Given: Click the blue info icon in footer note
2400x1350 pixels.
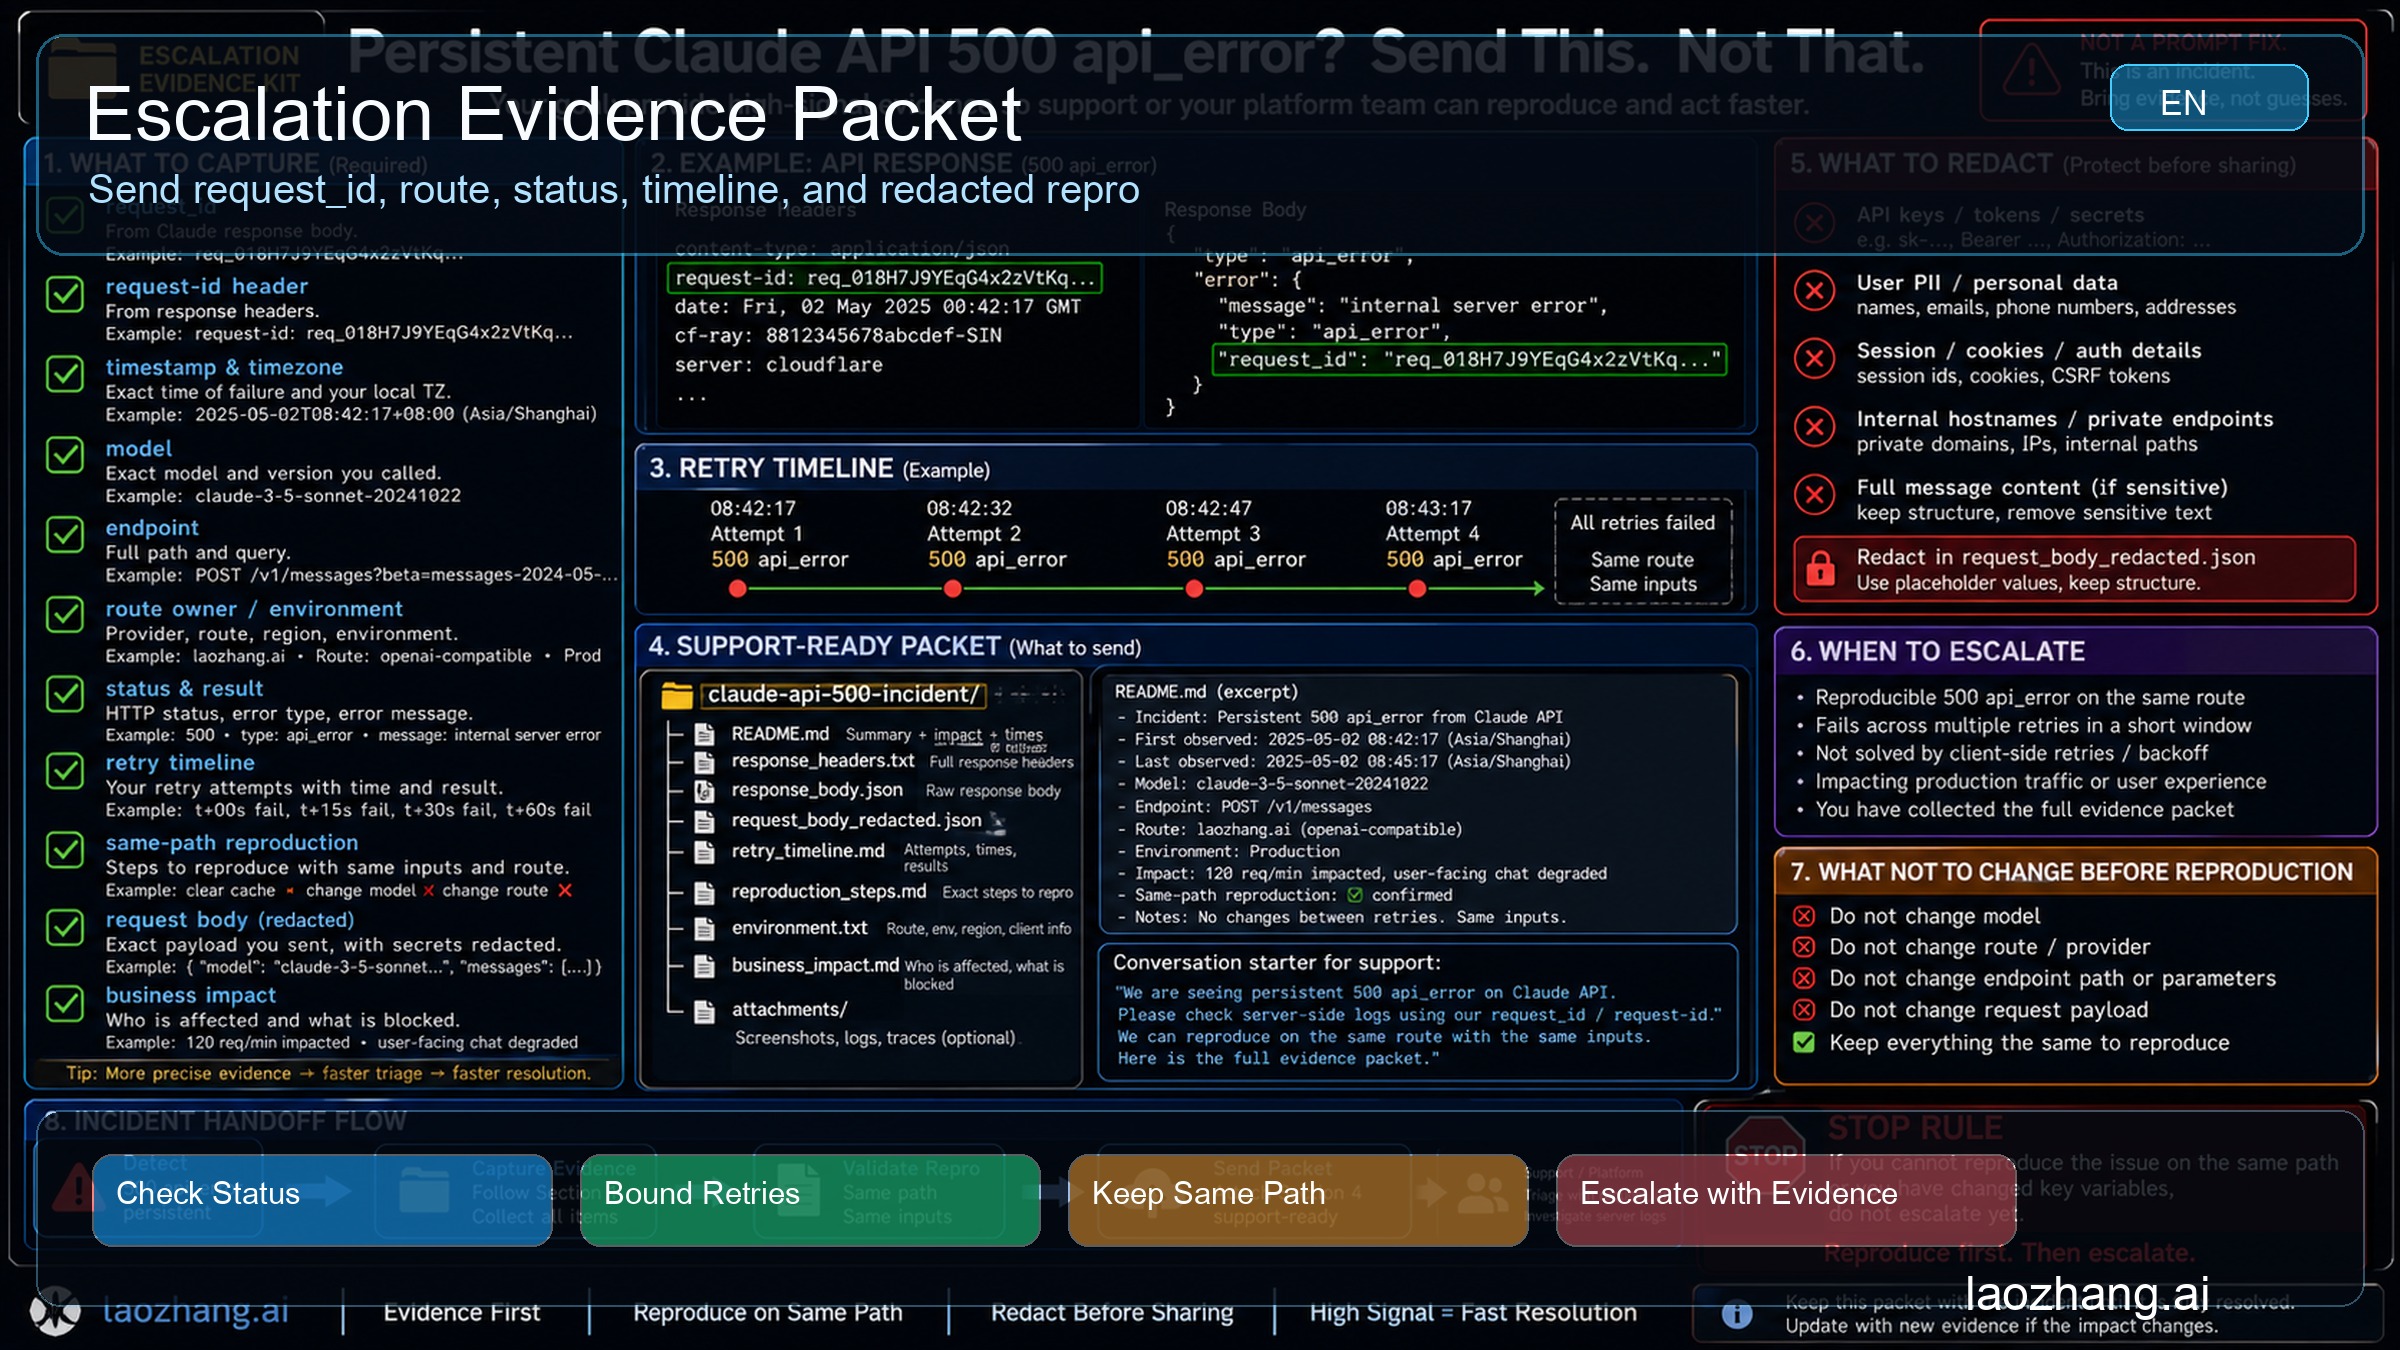Looking at the screenshot, I should pos(1737,1314).
